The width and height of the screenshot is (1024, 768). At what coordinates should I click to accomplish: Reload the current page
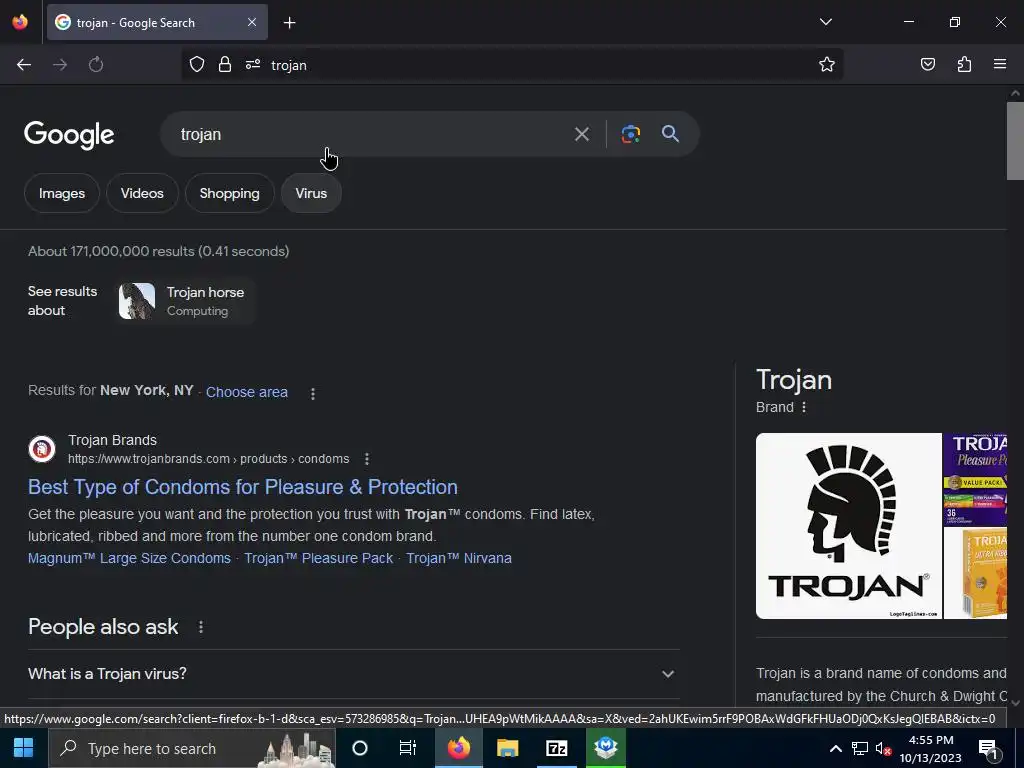tap(96, 65)
